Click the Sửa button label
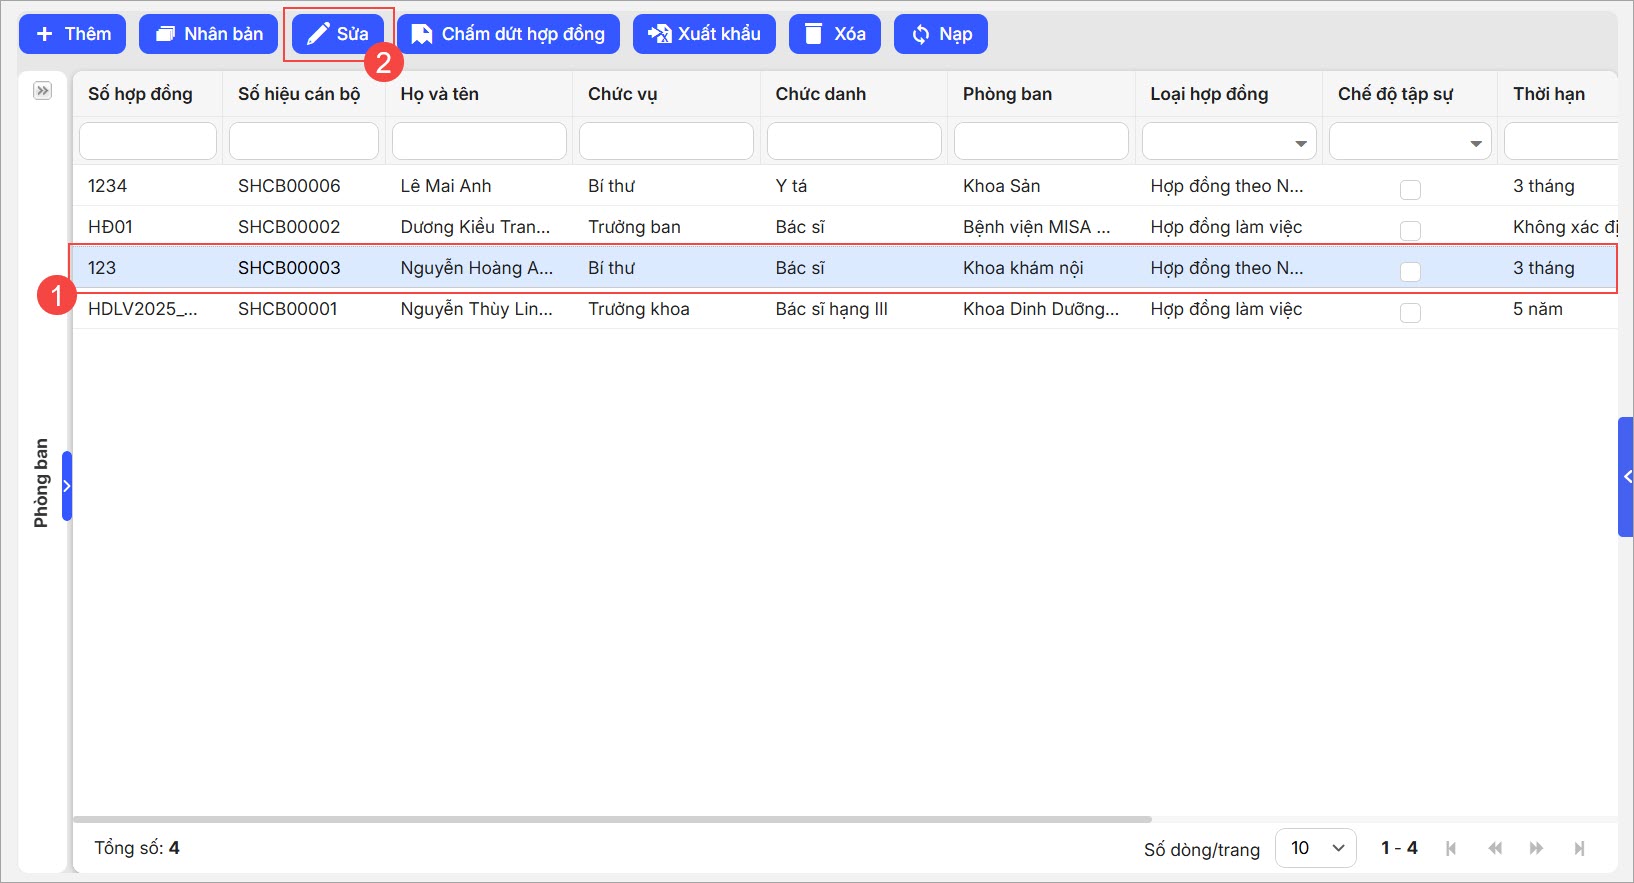 point(353,34)
